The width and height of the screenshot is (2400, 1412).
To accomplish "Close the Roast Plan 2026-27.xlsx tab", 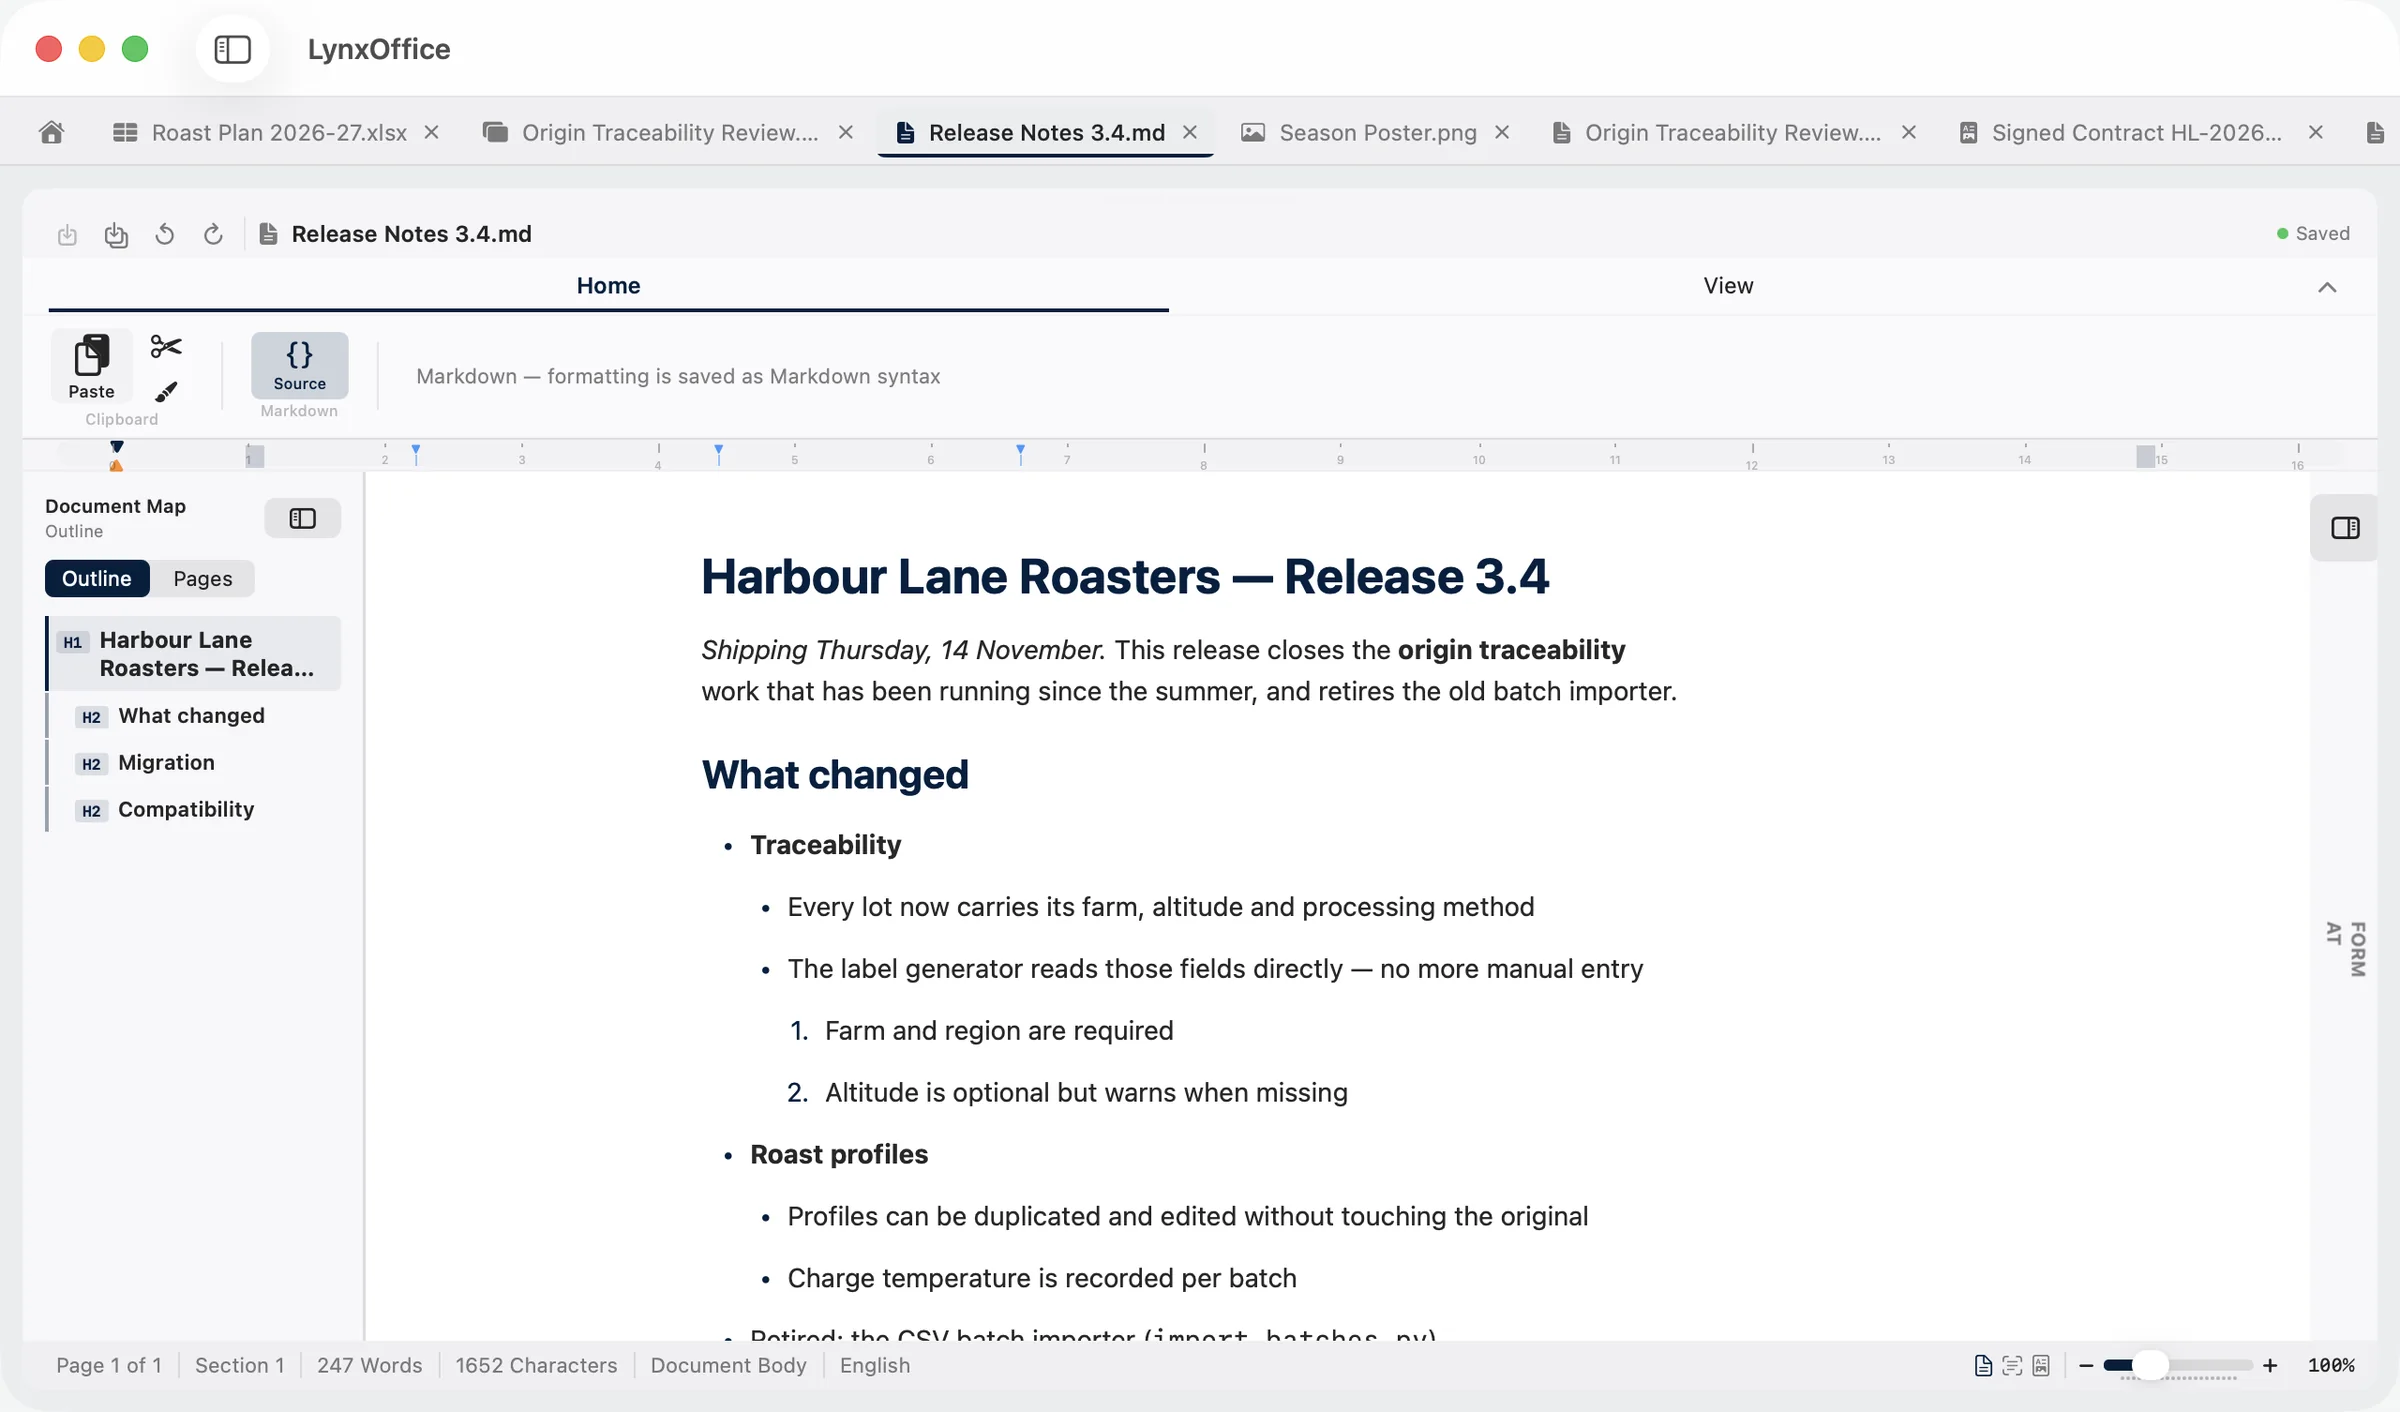I will point(431,132).
